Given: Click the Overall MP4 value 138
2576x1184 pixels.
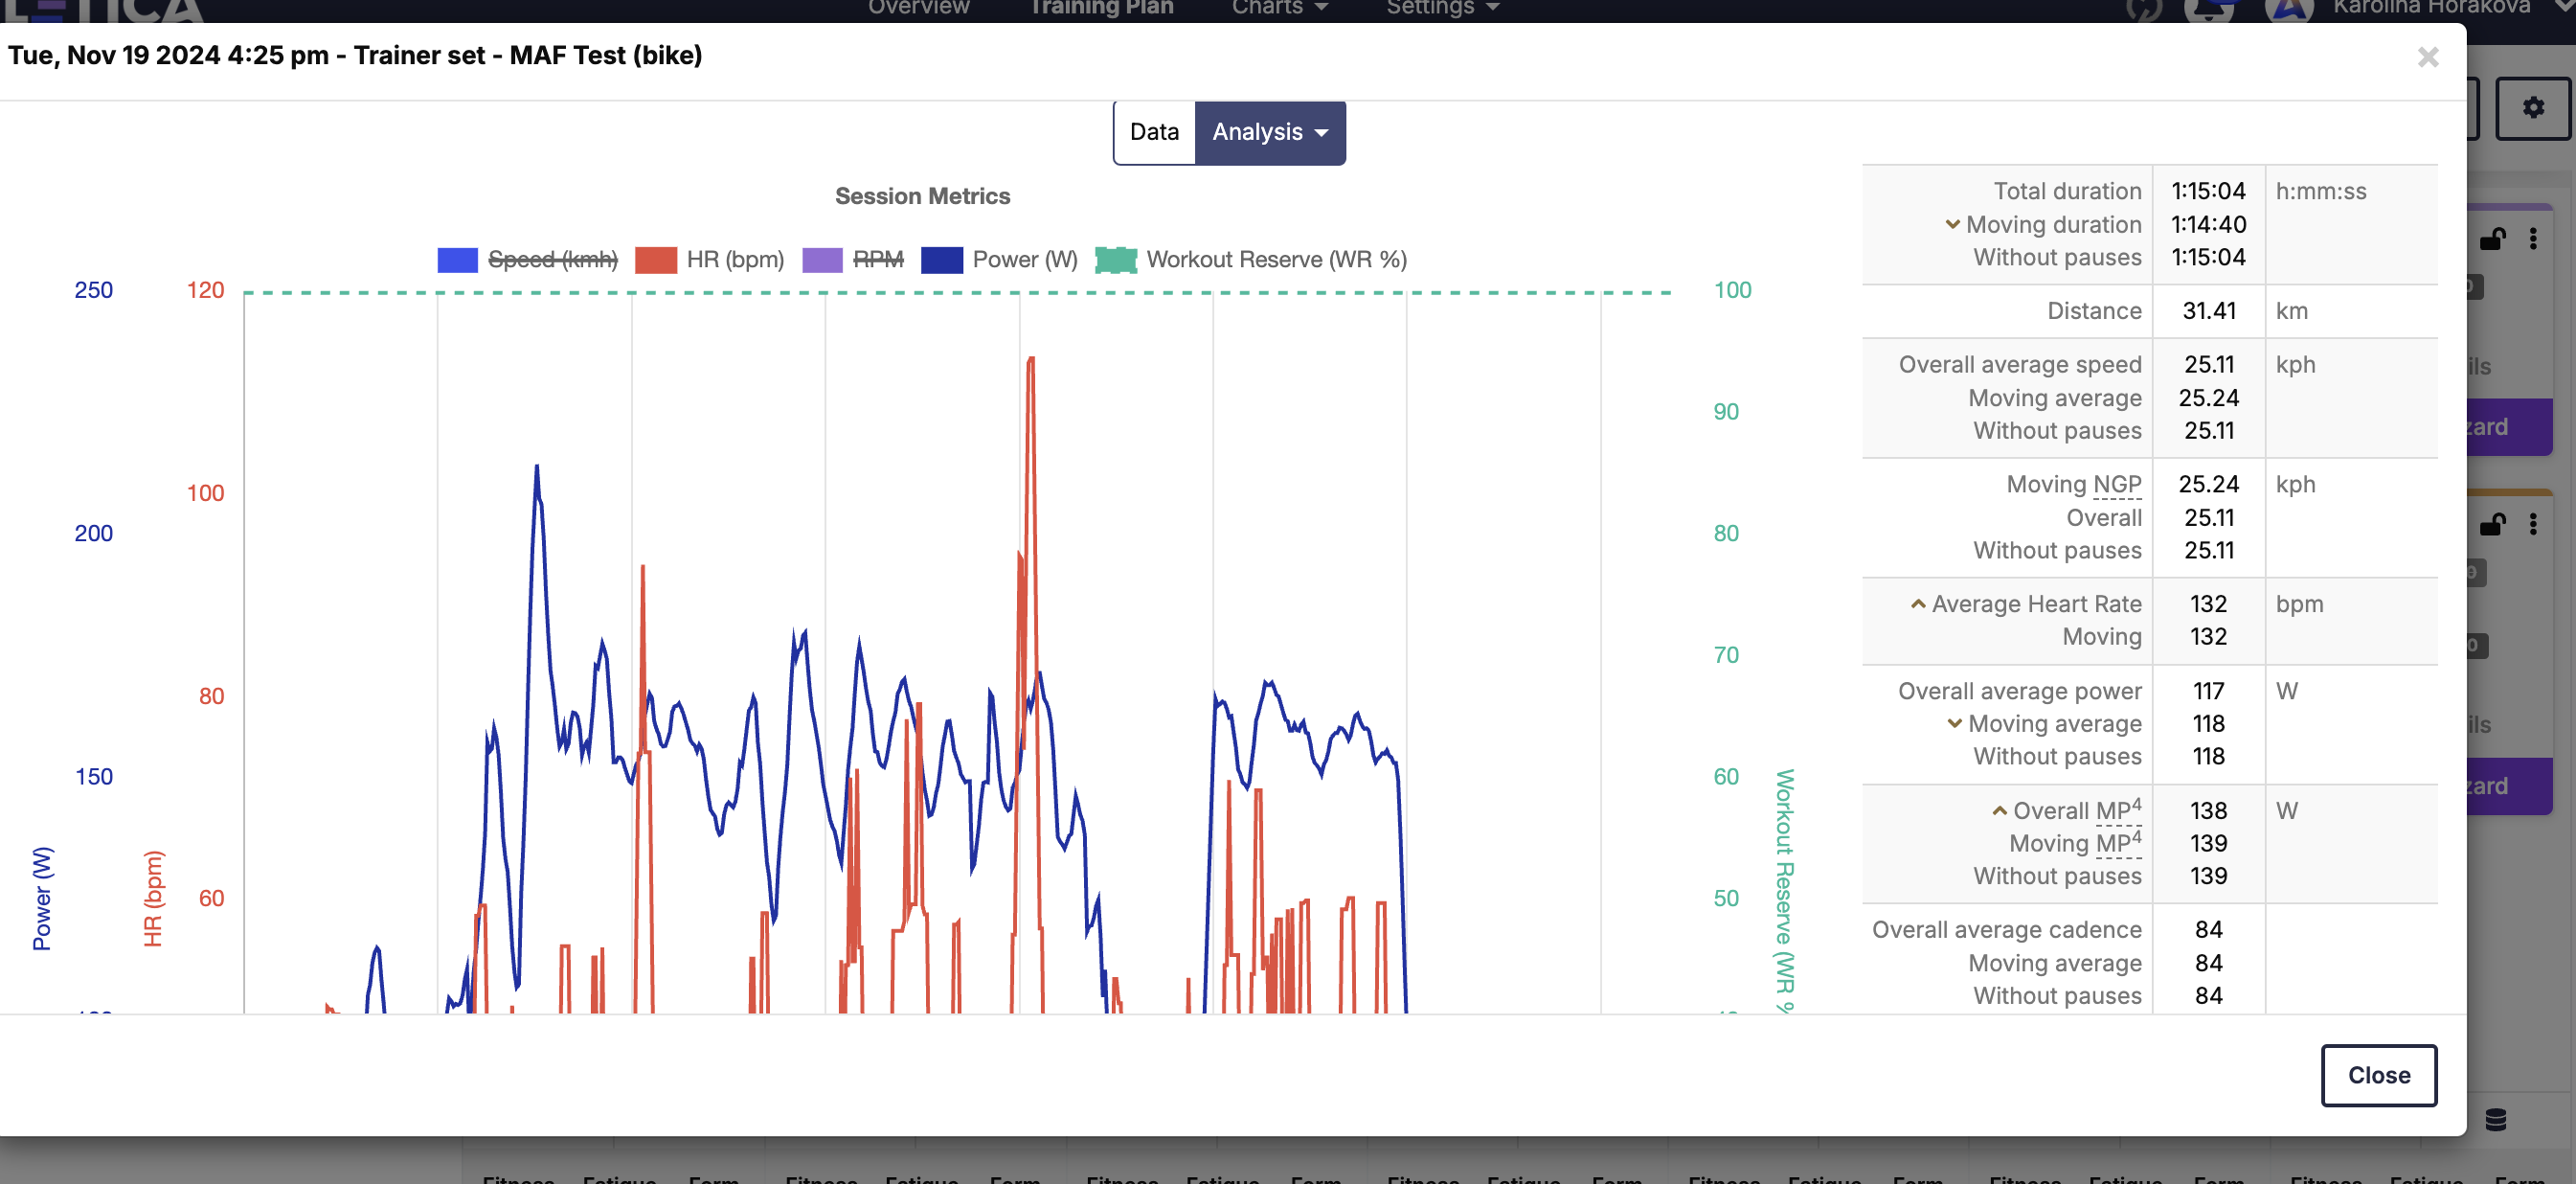Looking at the screenshot, I should [2208, 810].
